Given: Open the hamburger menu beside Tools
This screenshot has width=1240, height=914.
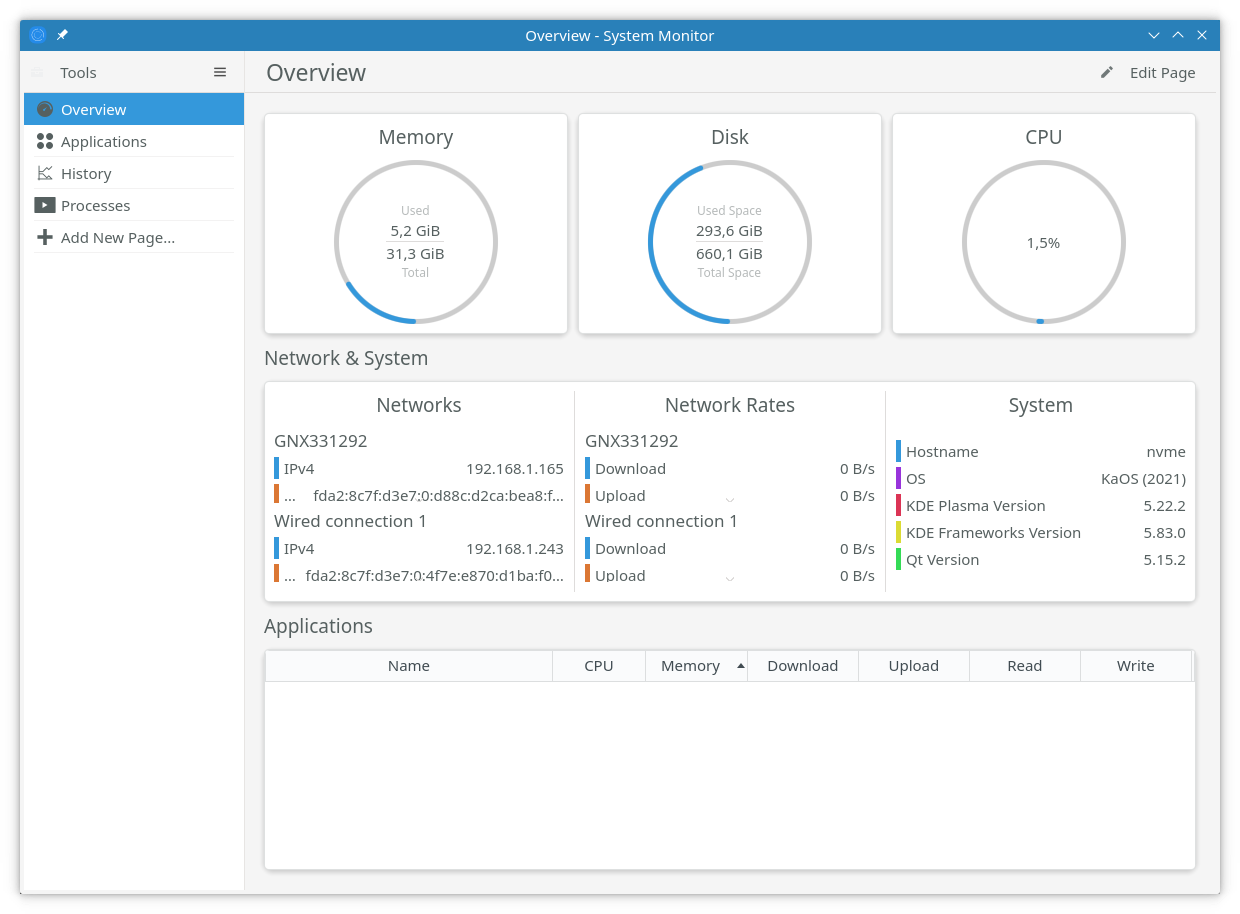Looking at the screenshot, I should pos(220,72).
